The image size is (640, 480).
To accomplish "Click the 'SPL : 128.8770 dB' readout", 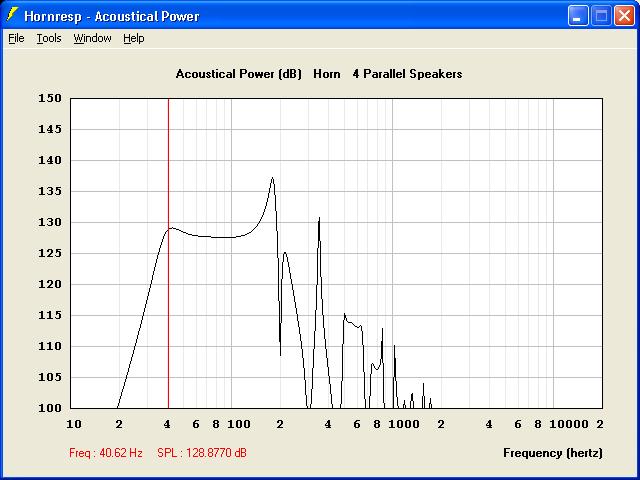I will click(202, 453).
